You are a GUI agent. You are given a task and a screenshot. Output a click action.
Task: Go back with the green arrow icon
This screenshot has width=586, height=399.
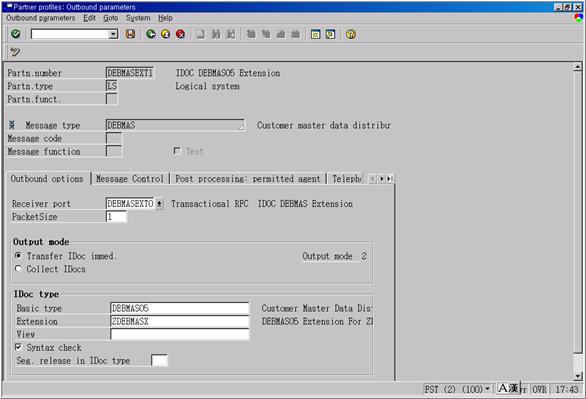click(x=151, y=34)
